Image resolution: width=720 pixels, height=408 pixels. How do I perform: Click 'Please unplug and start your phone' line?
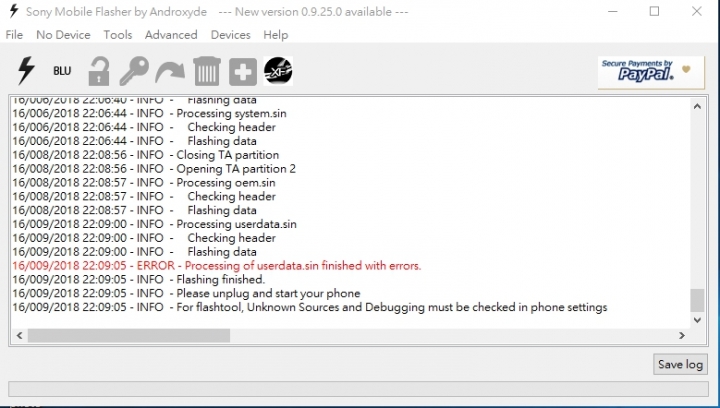click(186, 293)
